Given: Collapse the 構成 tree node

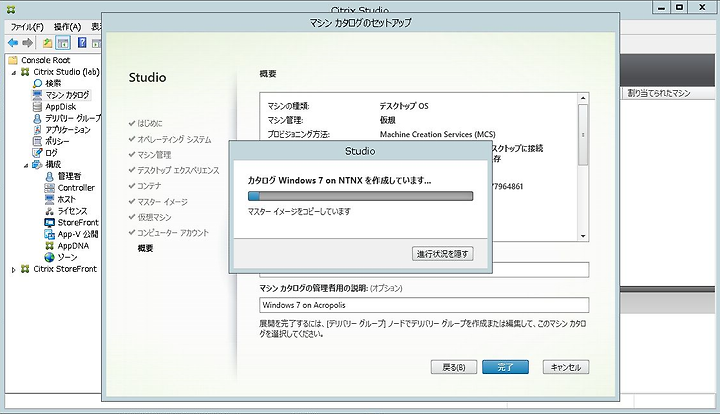Looking at the screenshot, I should 26,165.
